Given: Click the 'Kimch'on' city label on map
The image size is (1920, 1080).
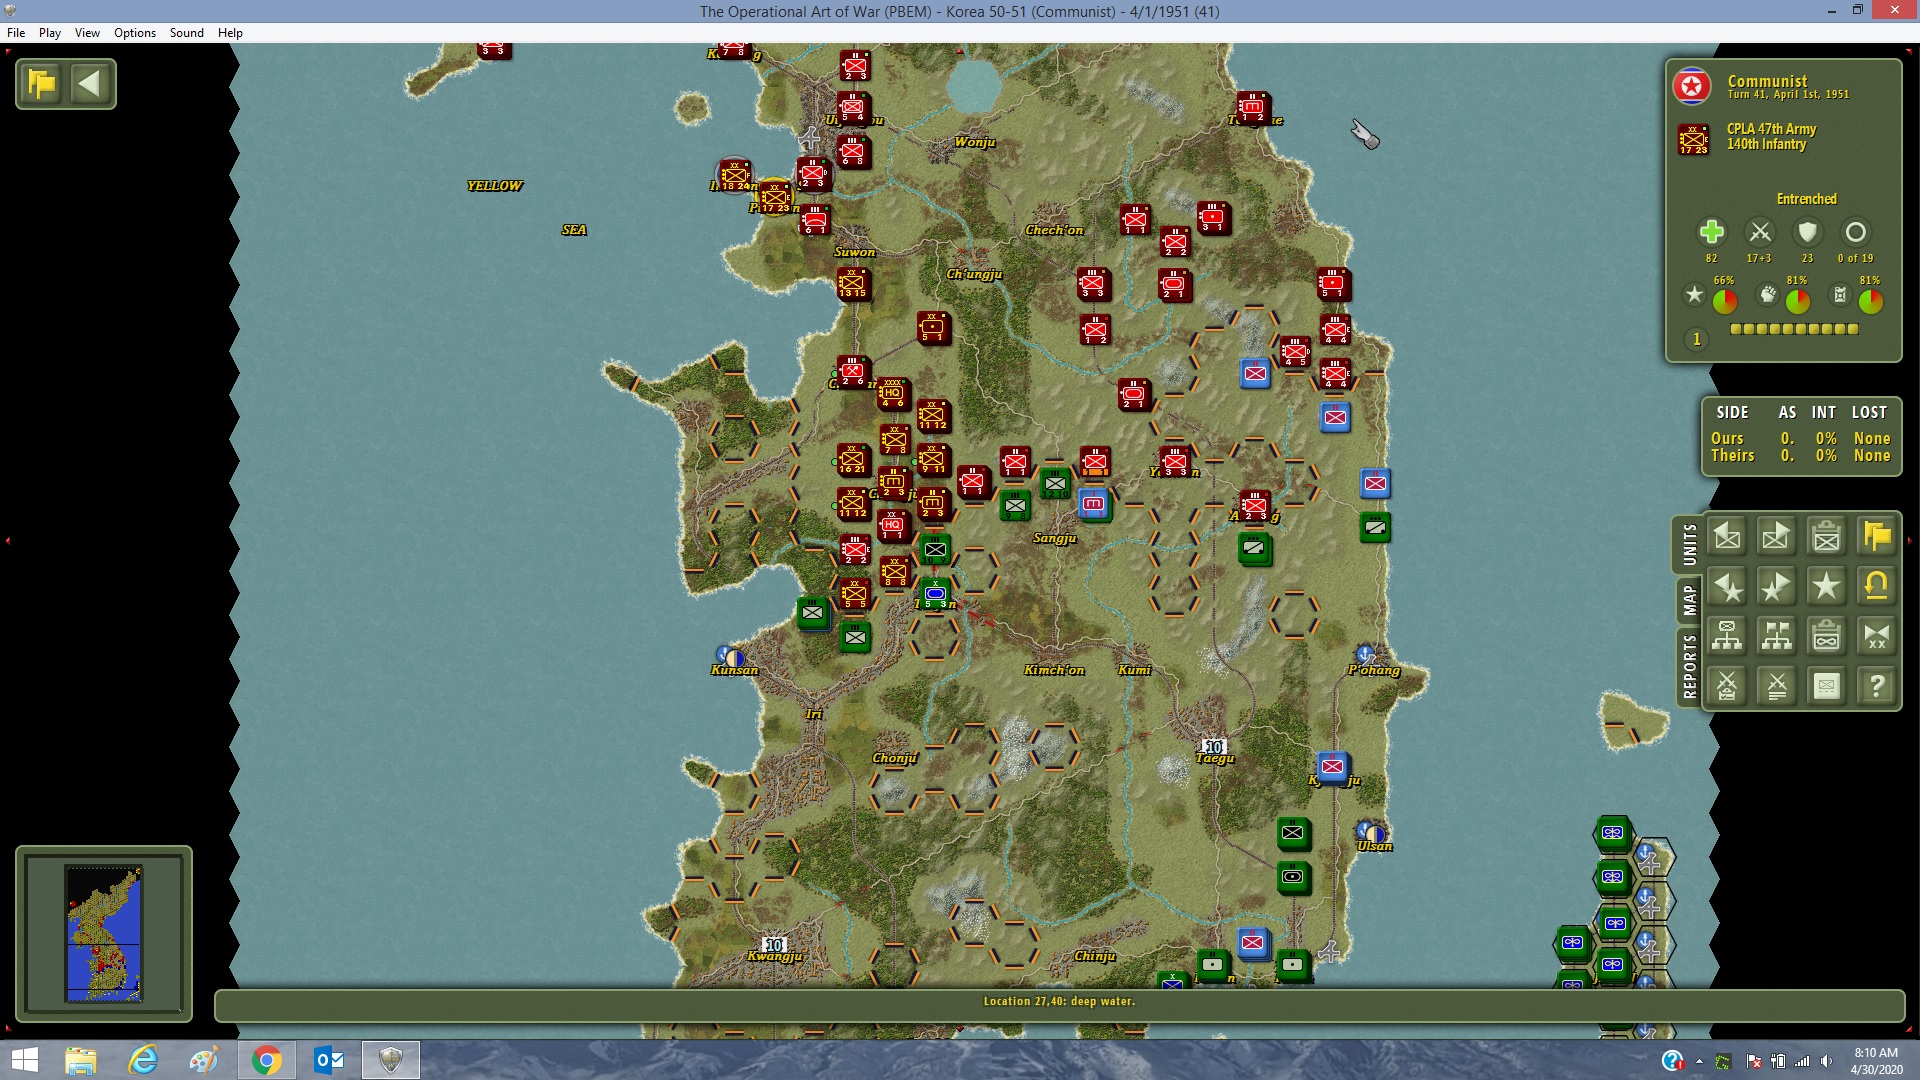Looking at the screenshot, I should tap(1054, 670).
